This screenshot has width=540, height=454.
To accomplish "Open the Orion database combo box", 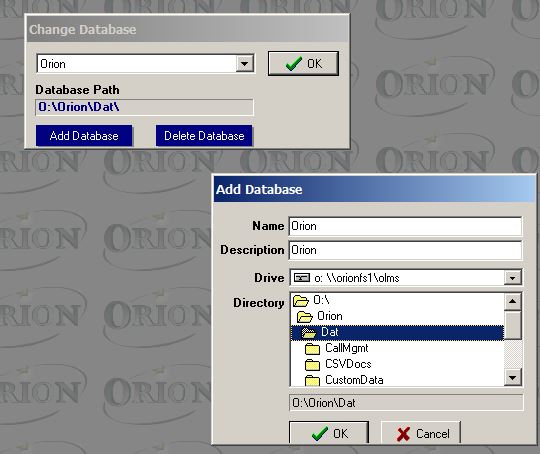I will (145, 64).
